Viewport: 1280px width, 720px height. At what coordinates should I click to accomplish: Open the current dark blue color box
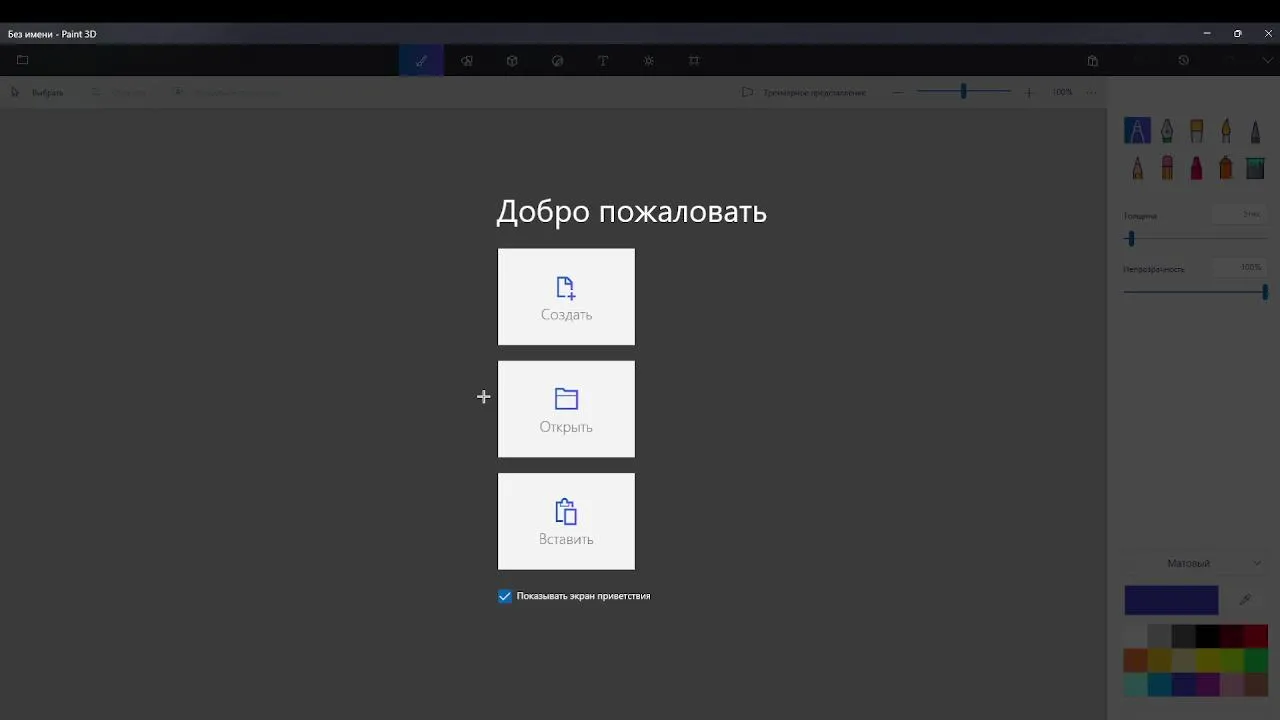click(1171, 600)
